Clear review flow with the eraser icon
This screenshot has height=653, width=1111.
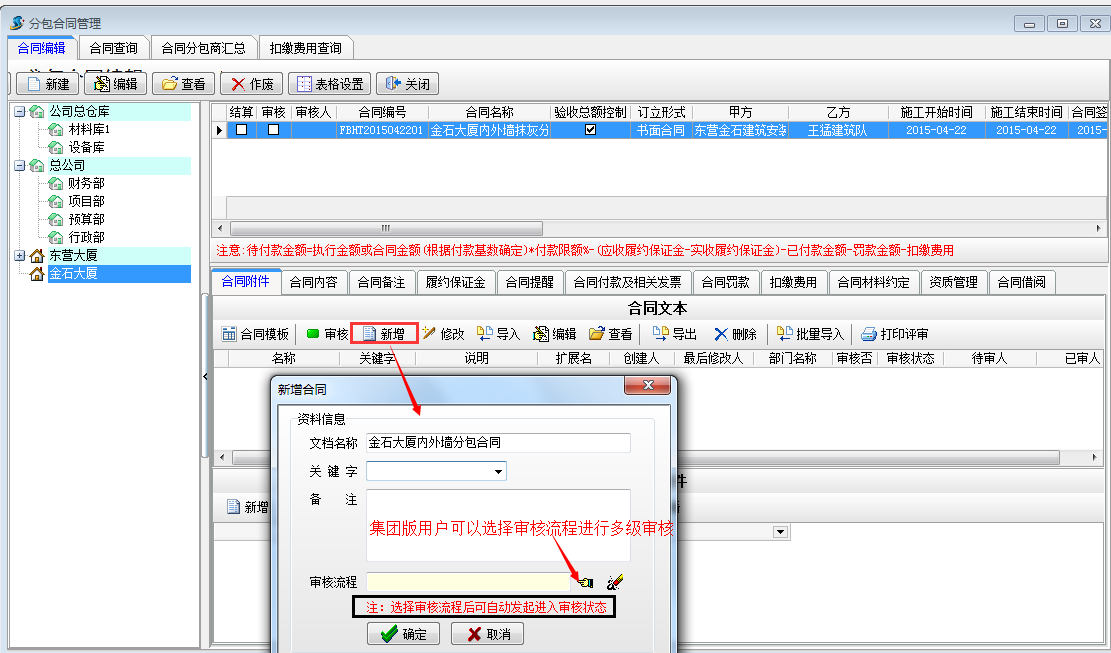pyautogui.click(x=615, y=582)
